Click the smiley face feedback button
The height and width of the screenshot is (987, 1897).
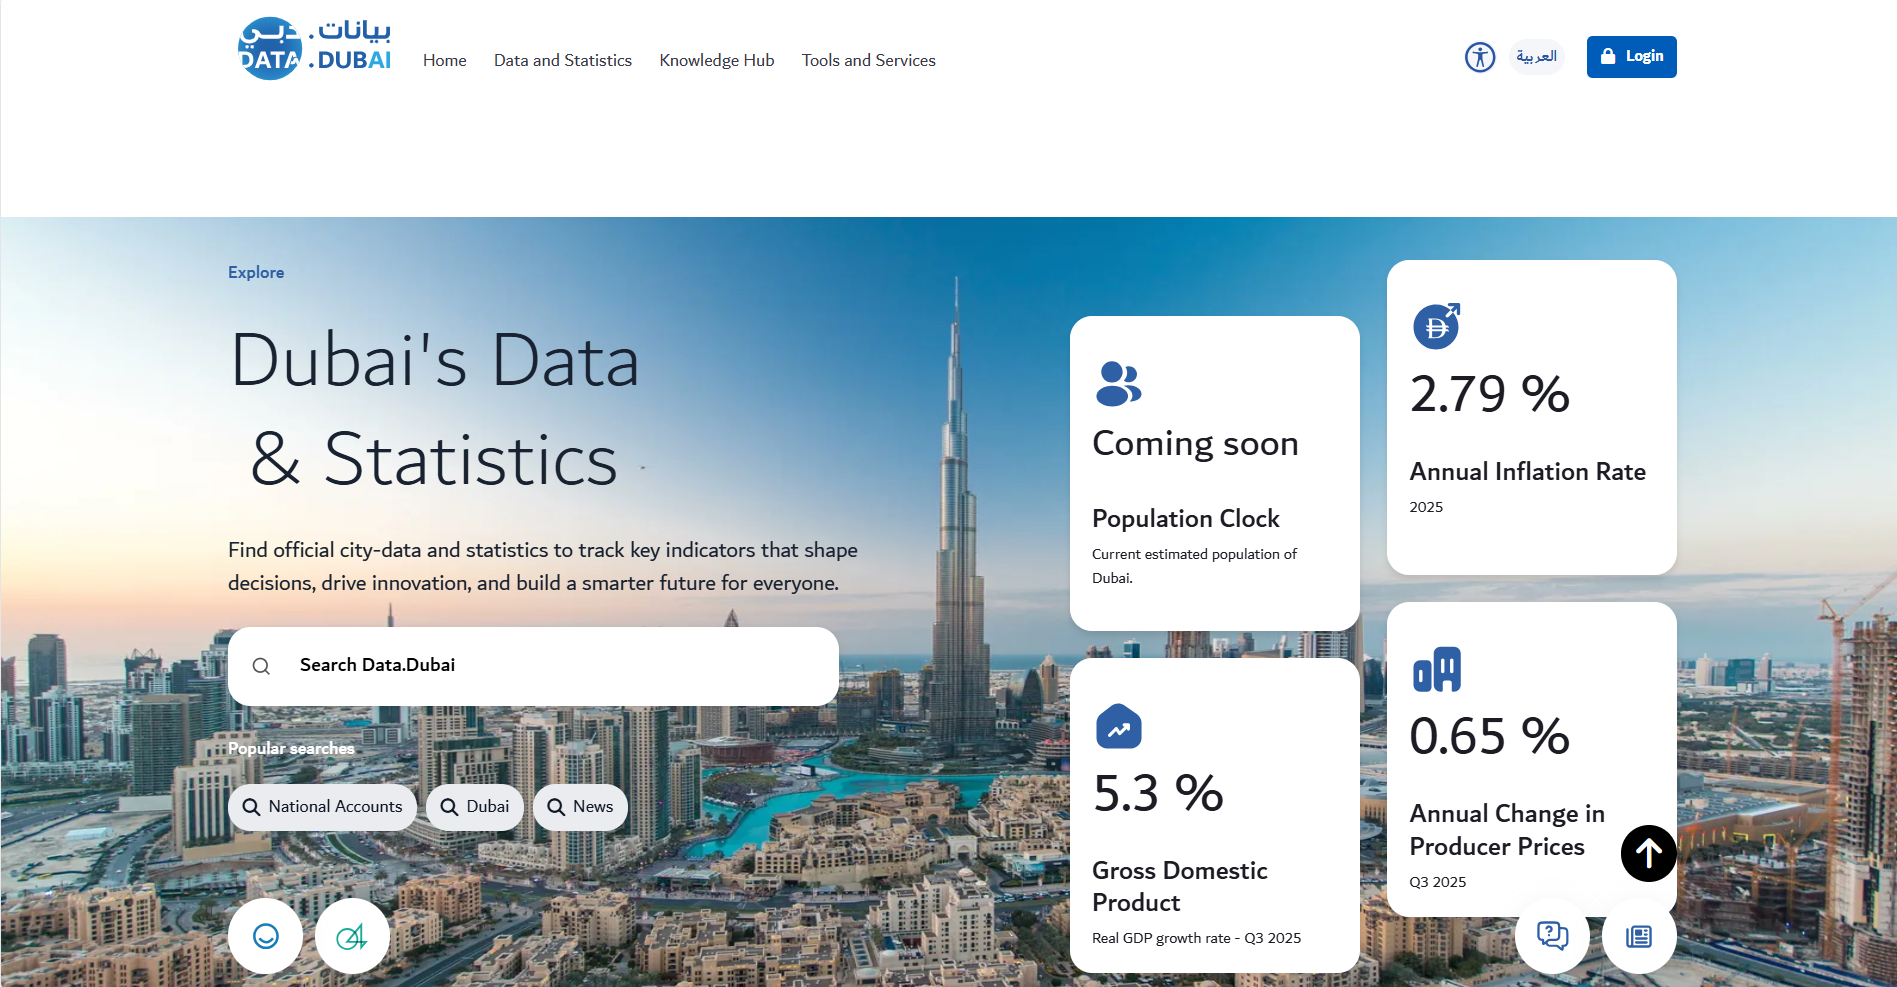265,936
